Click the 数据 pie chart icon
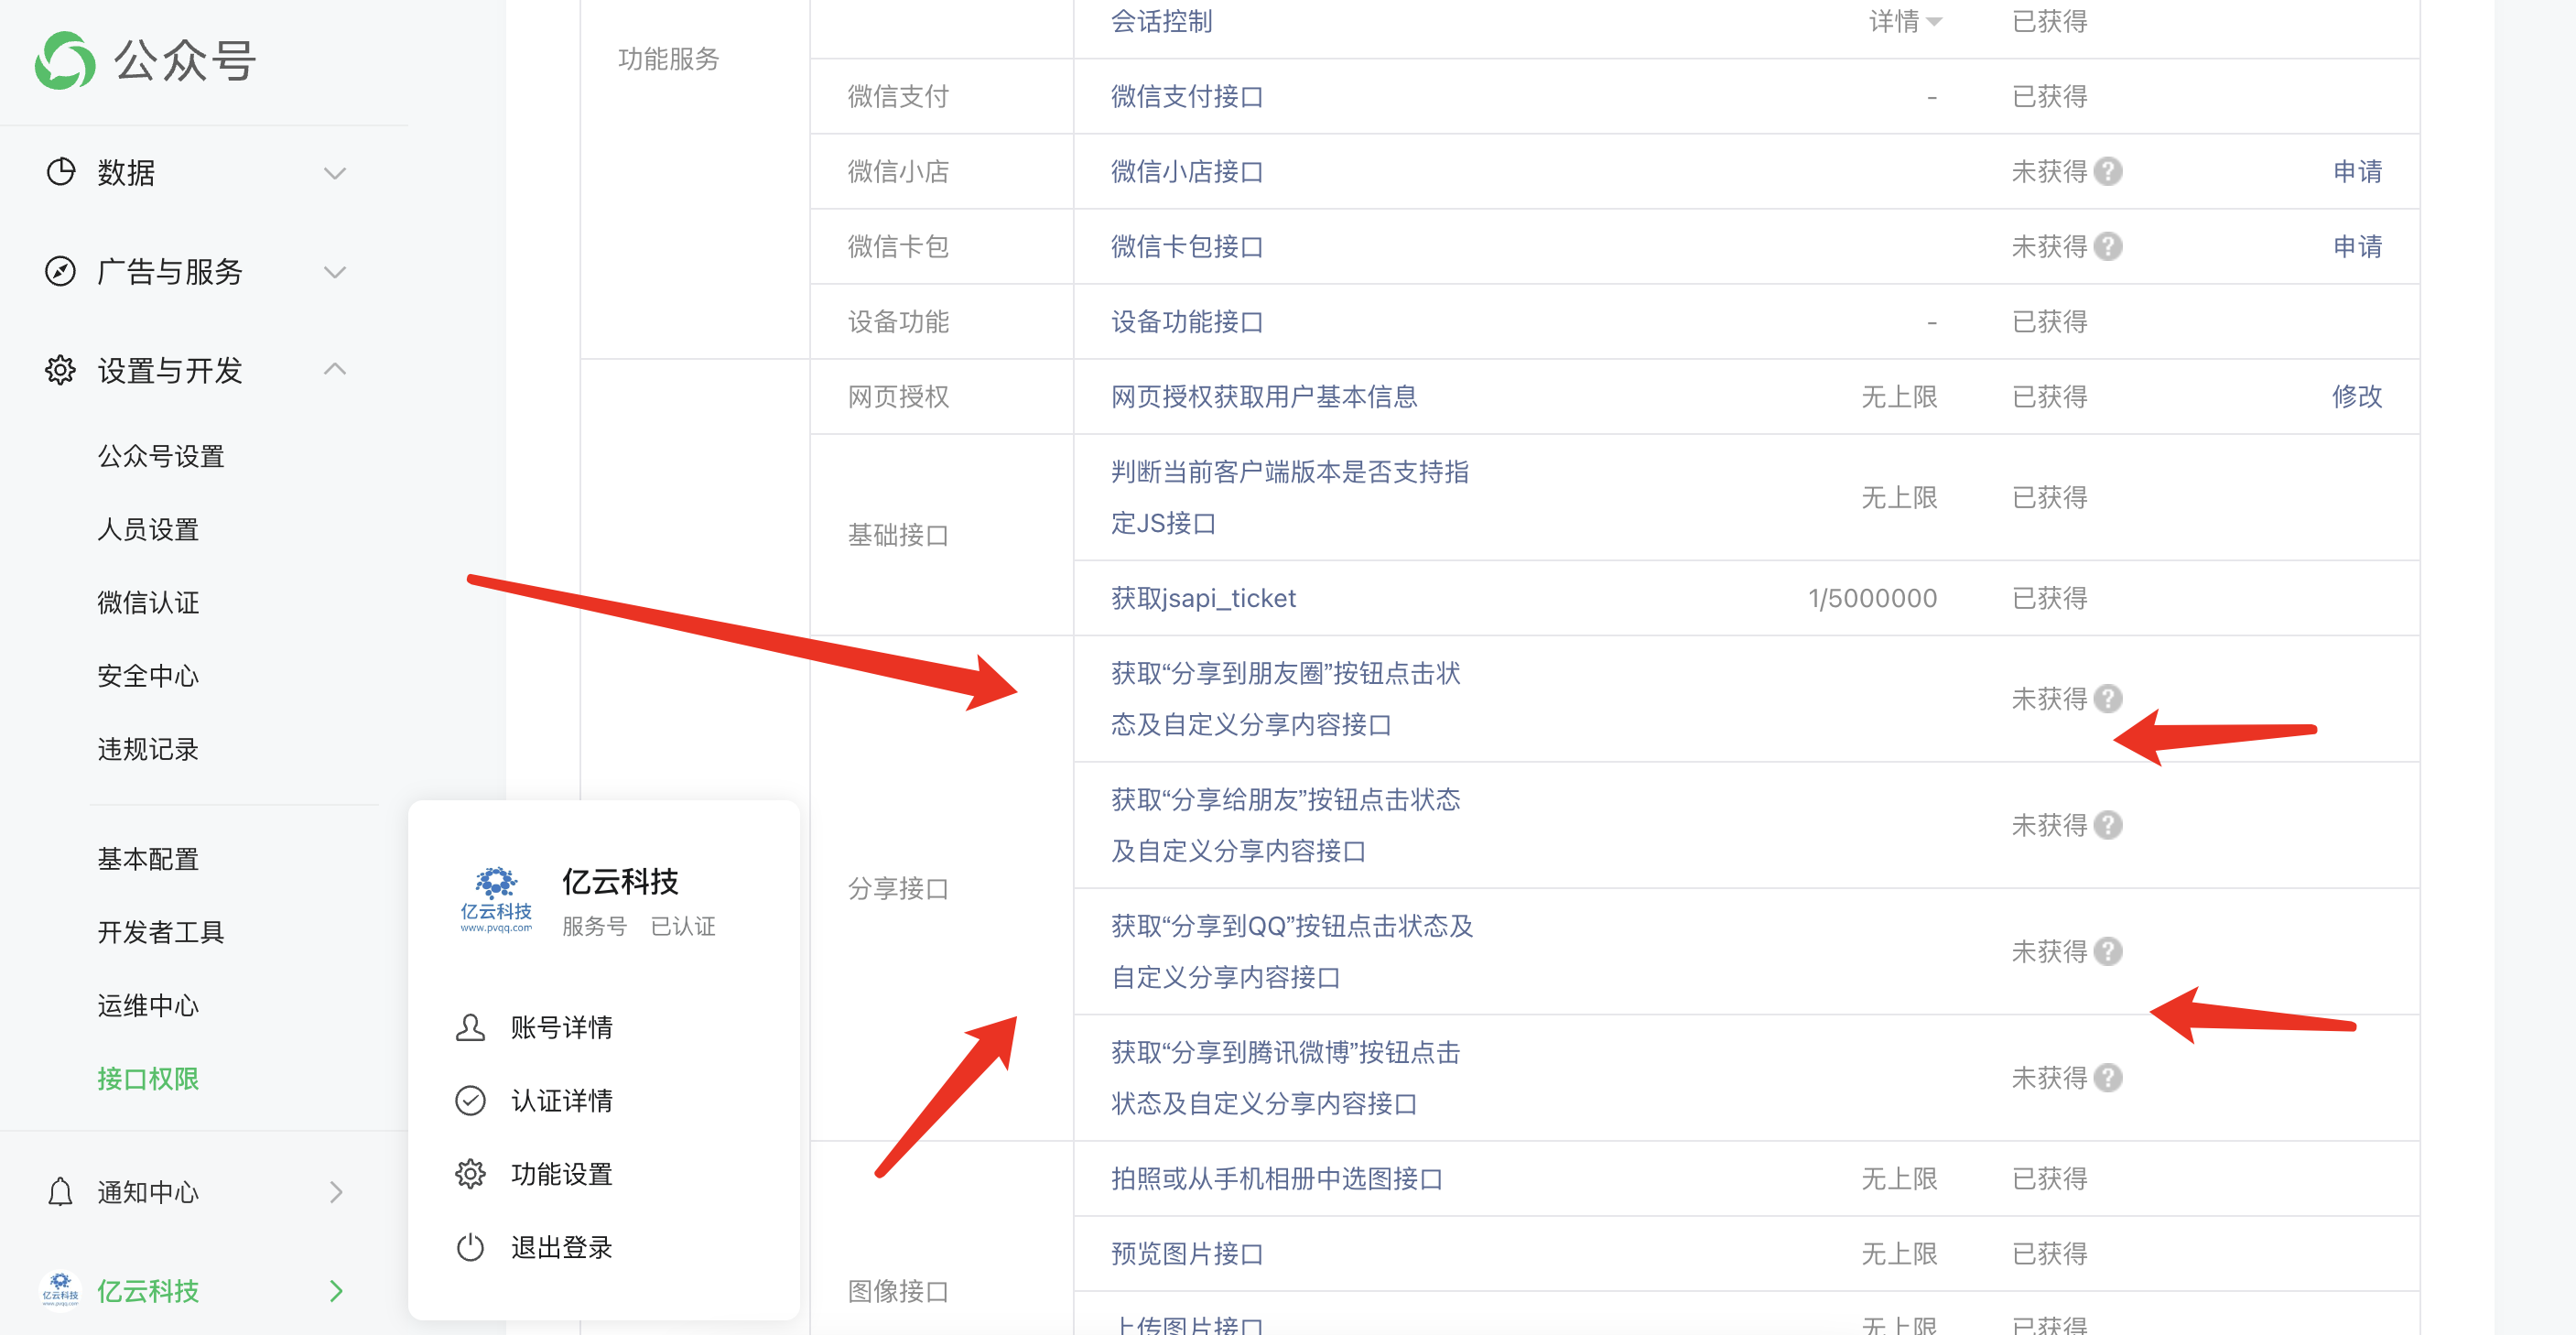This screenshot has height=1335, width=2576. 60,172
